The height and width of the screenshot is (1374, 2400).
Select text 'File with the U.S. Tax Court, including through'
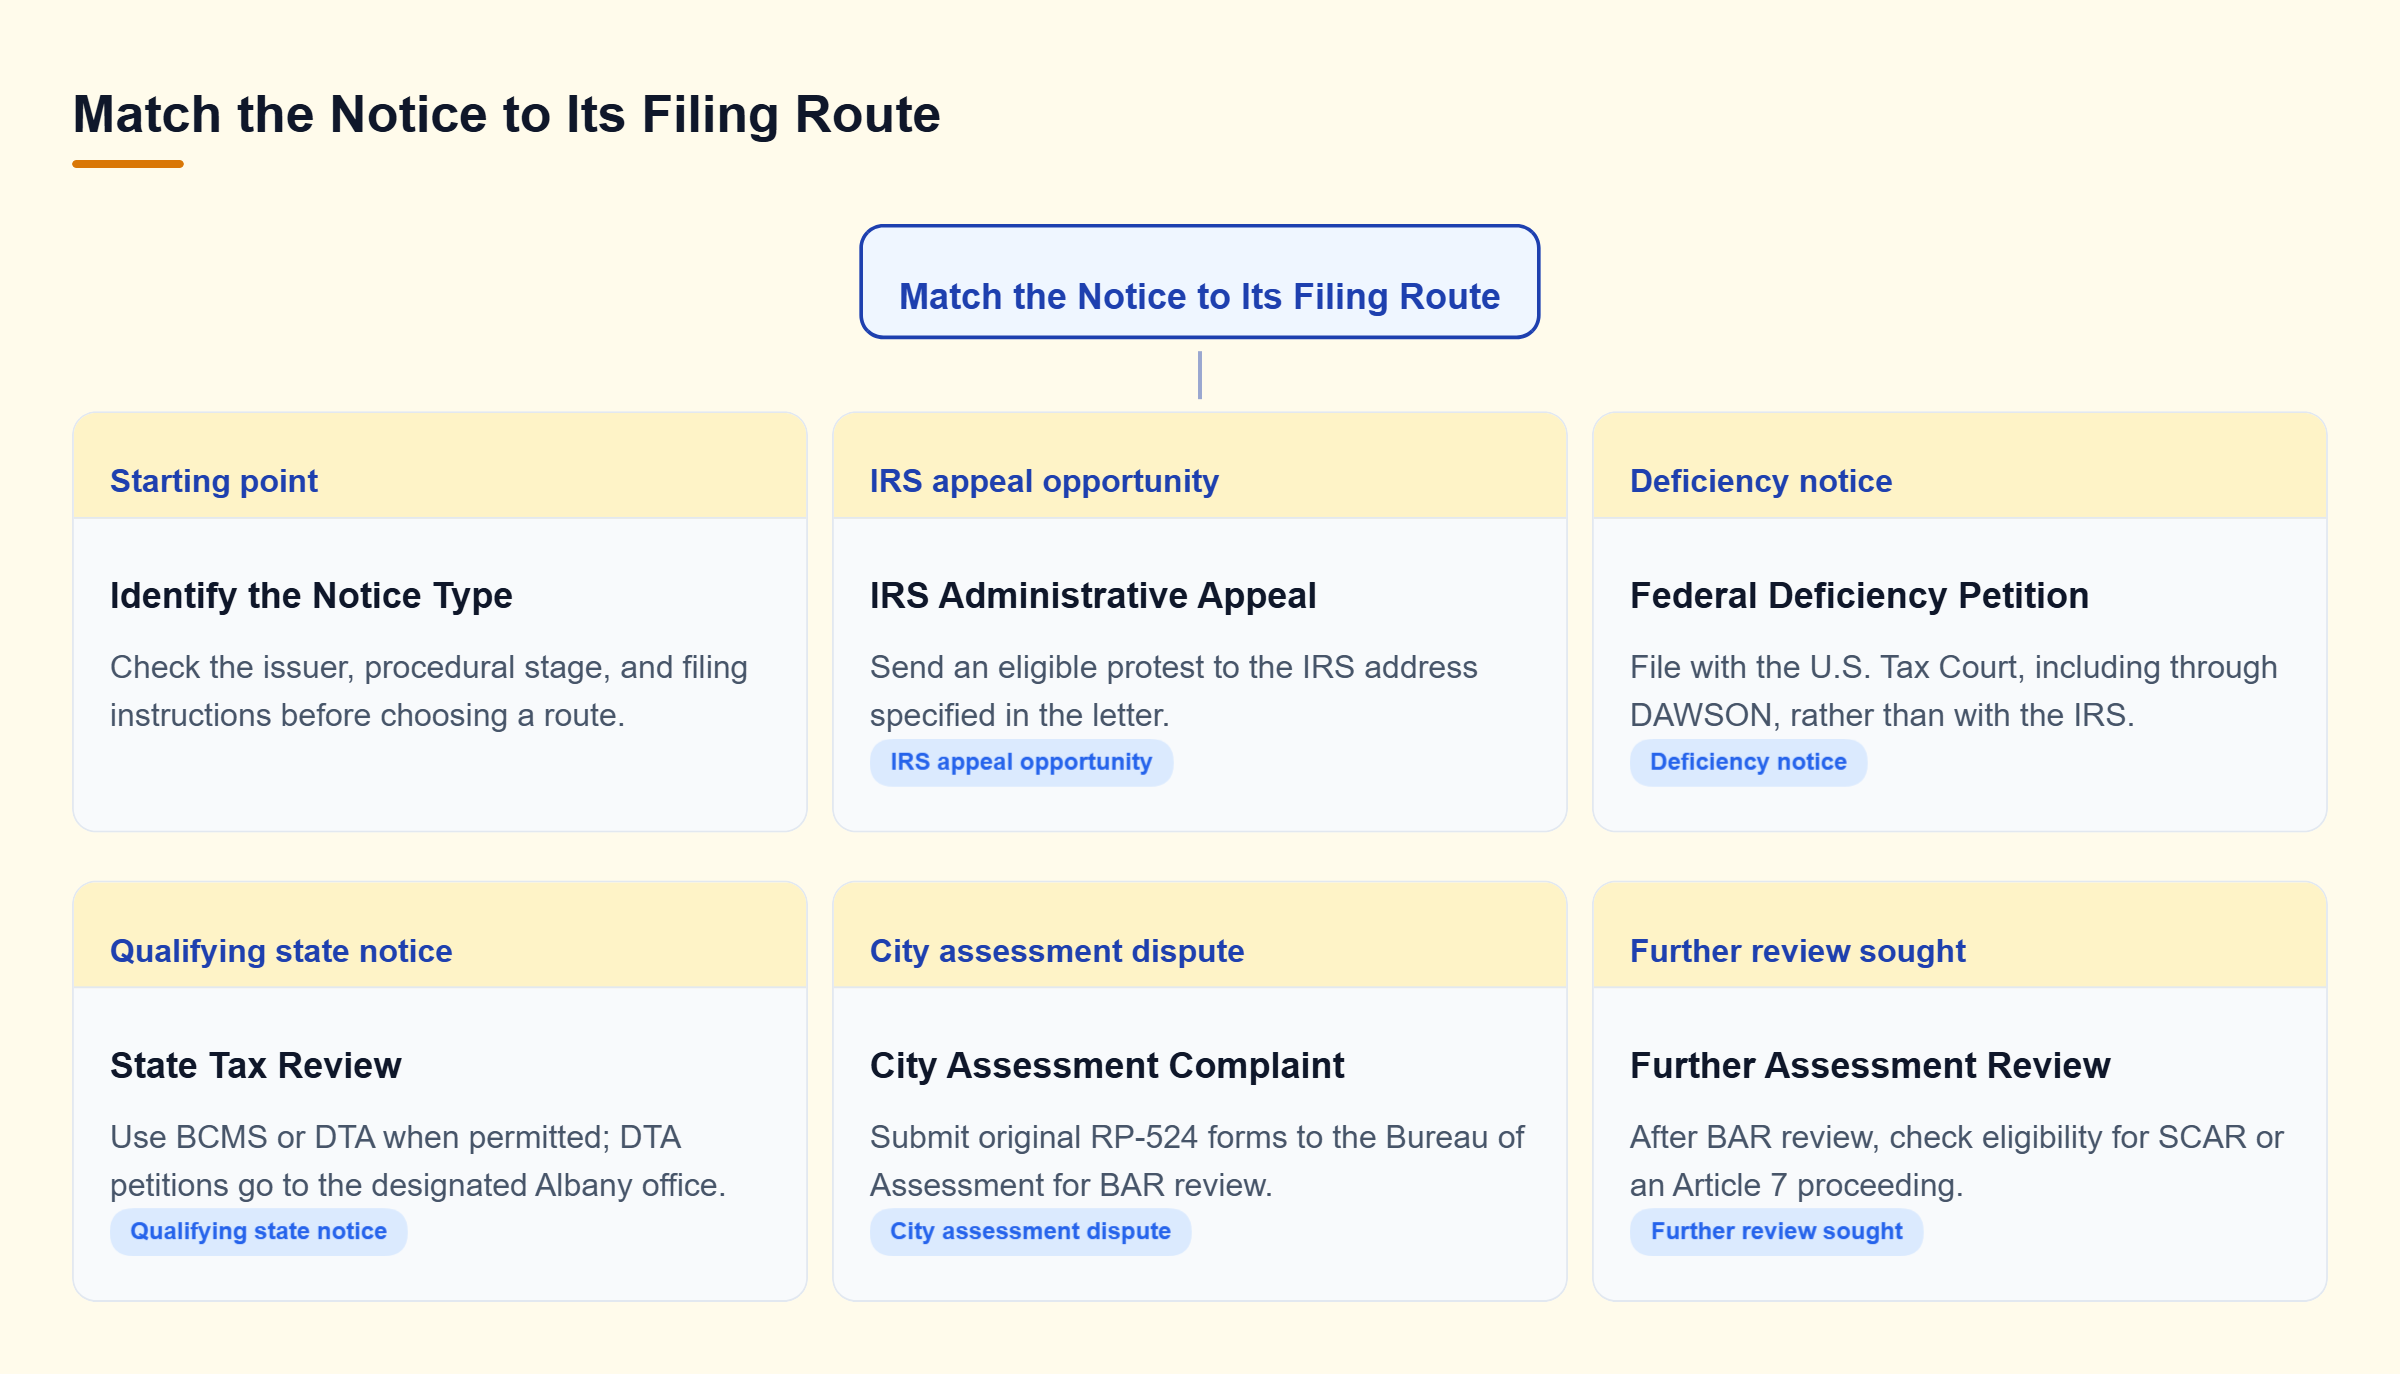(x=1953, y=667)
